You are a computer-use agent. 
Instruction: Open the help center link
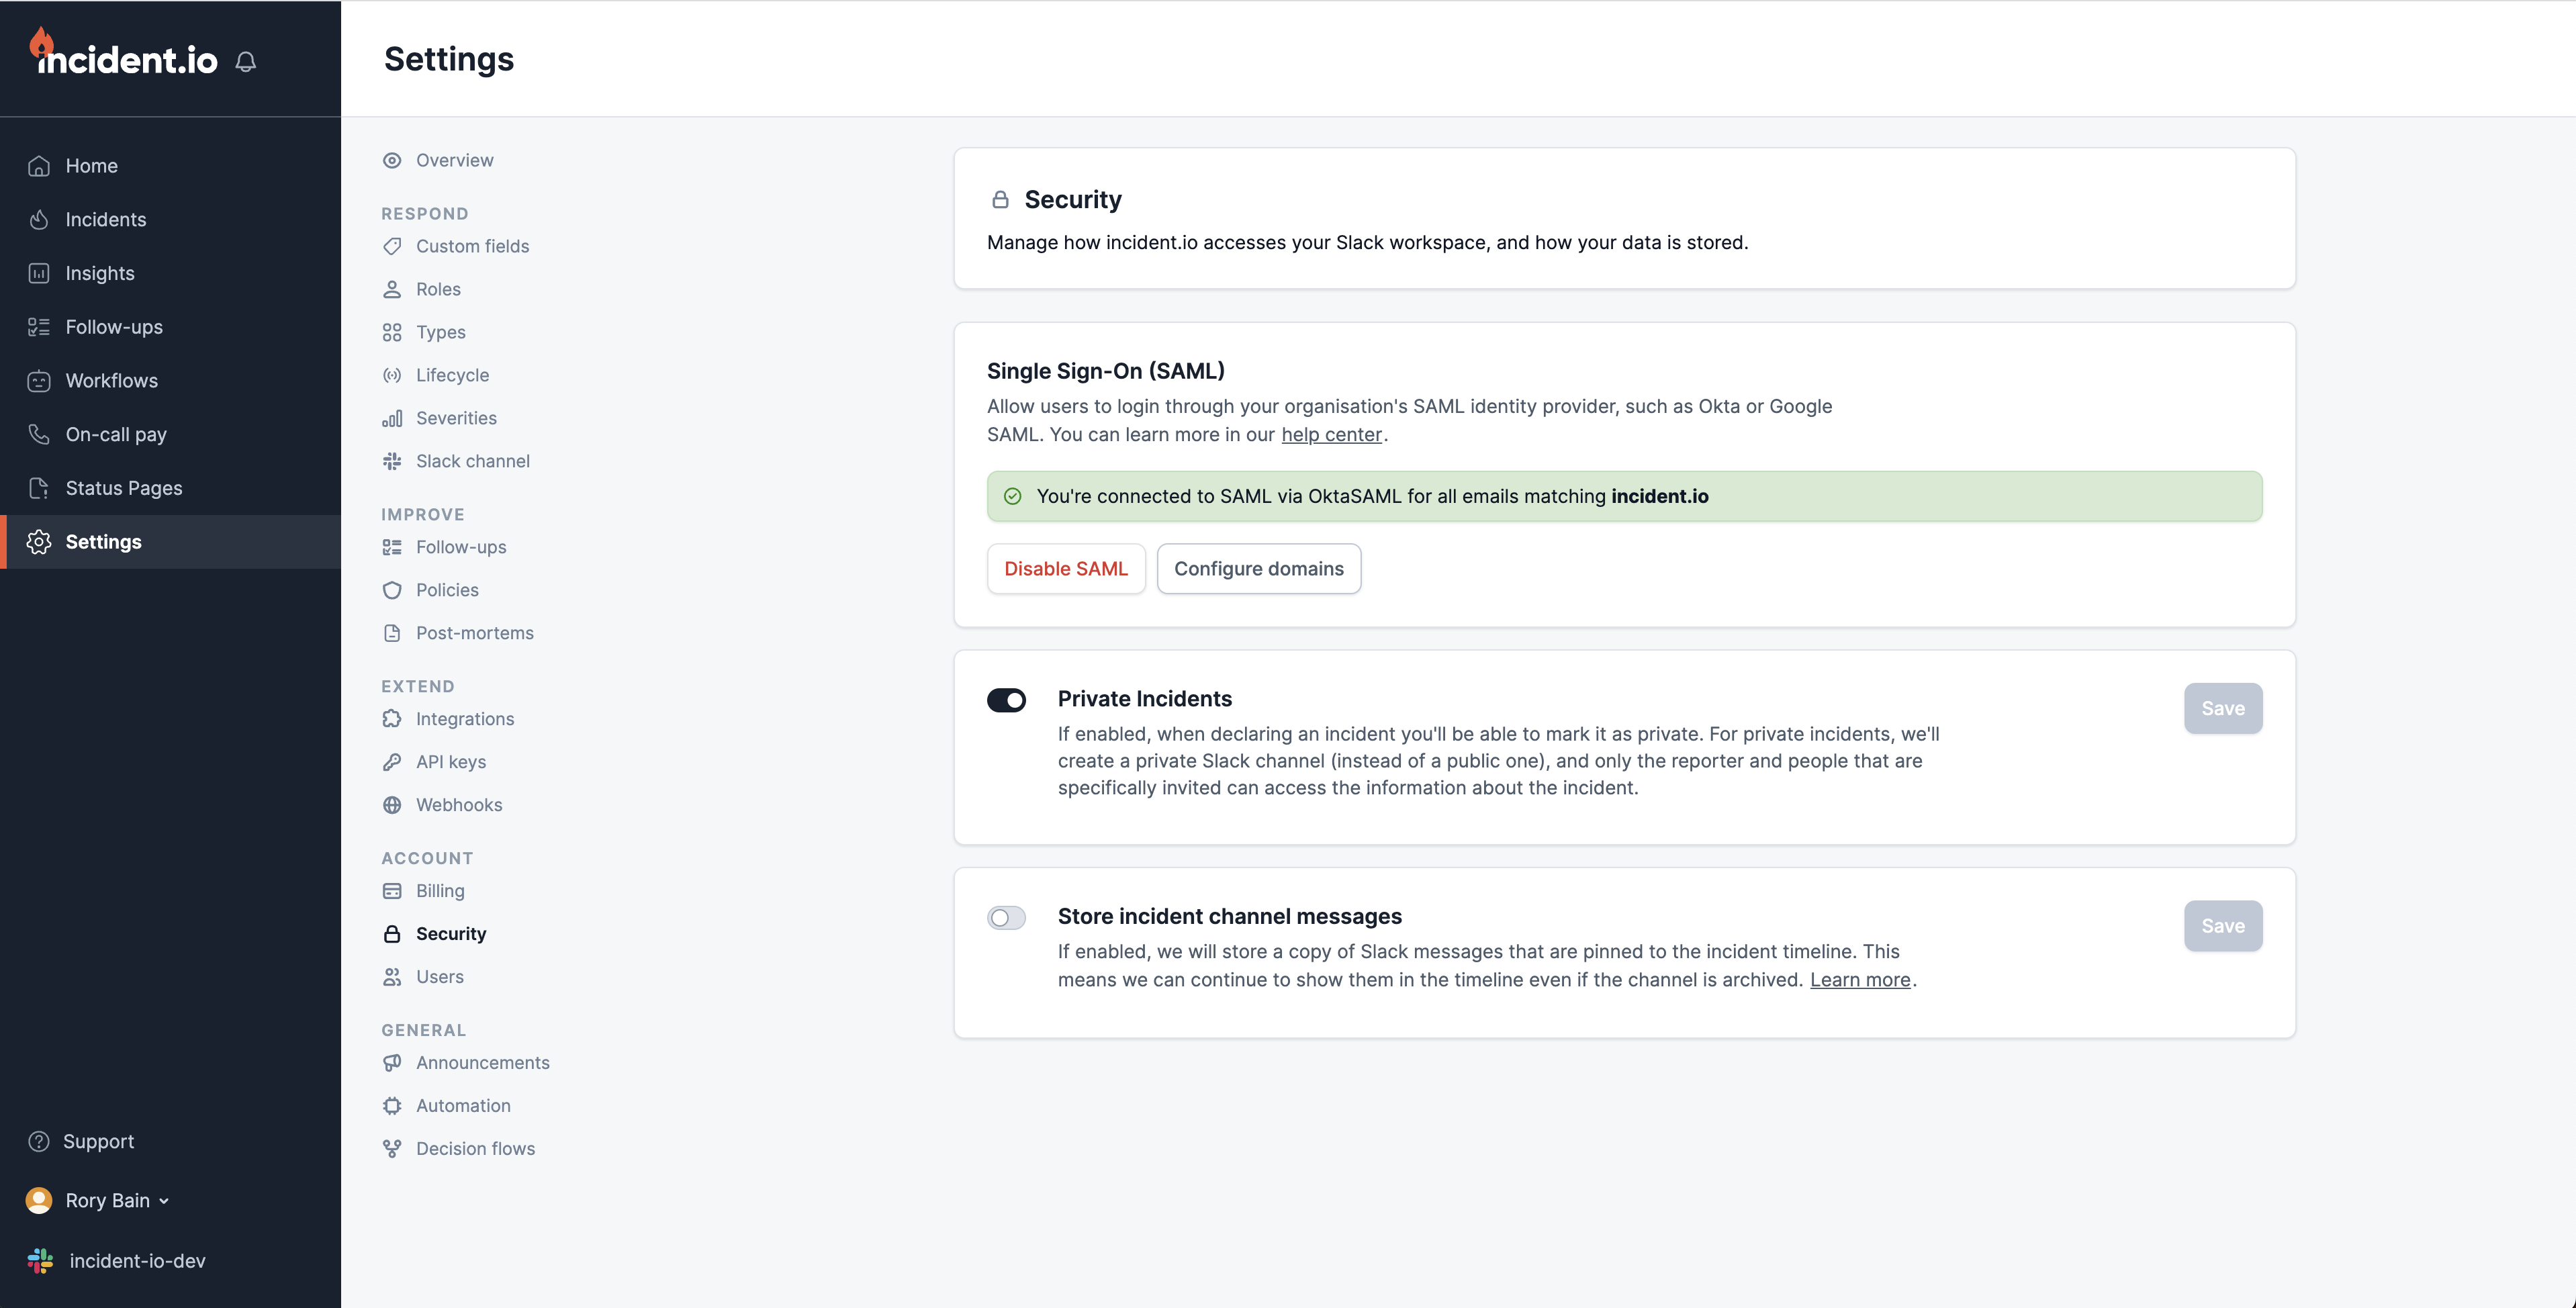(1331, 435)
